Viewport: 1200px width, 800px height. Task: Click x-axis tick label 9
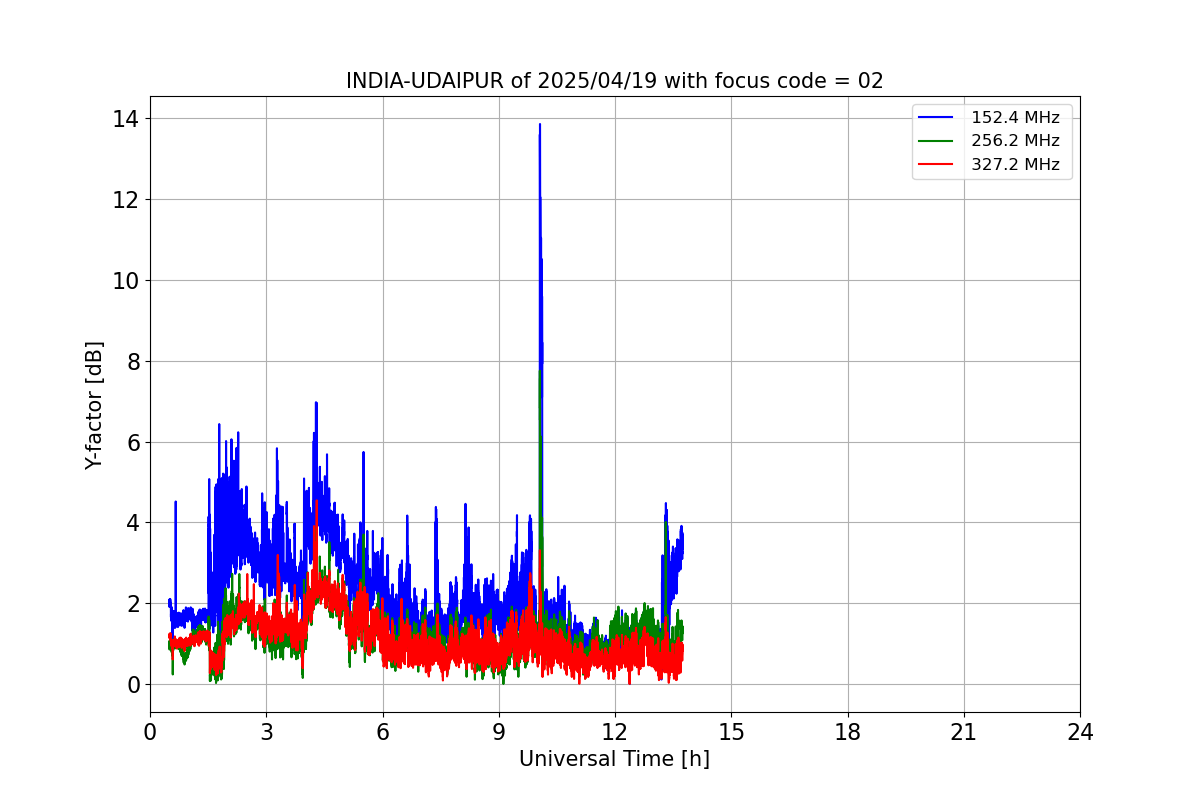[499, 732]
